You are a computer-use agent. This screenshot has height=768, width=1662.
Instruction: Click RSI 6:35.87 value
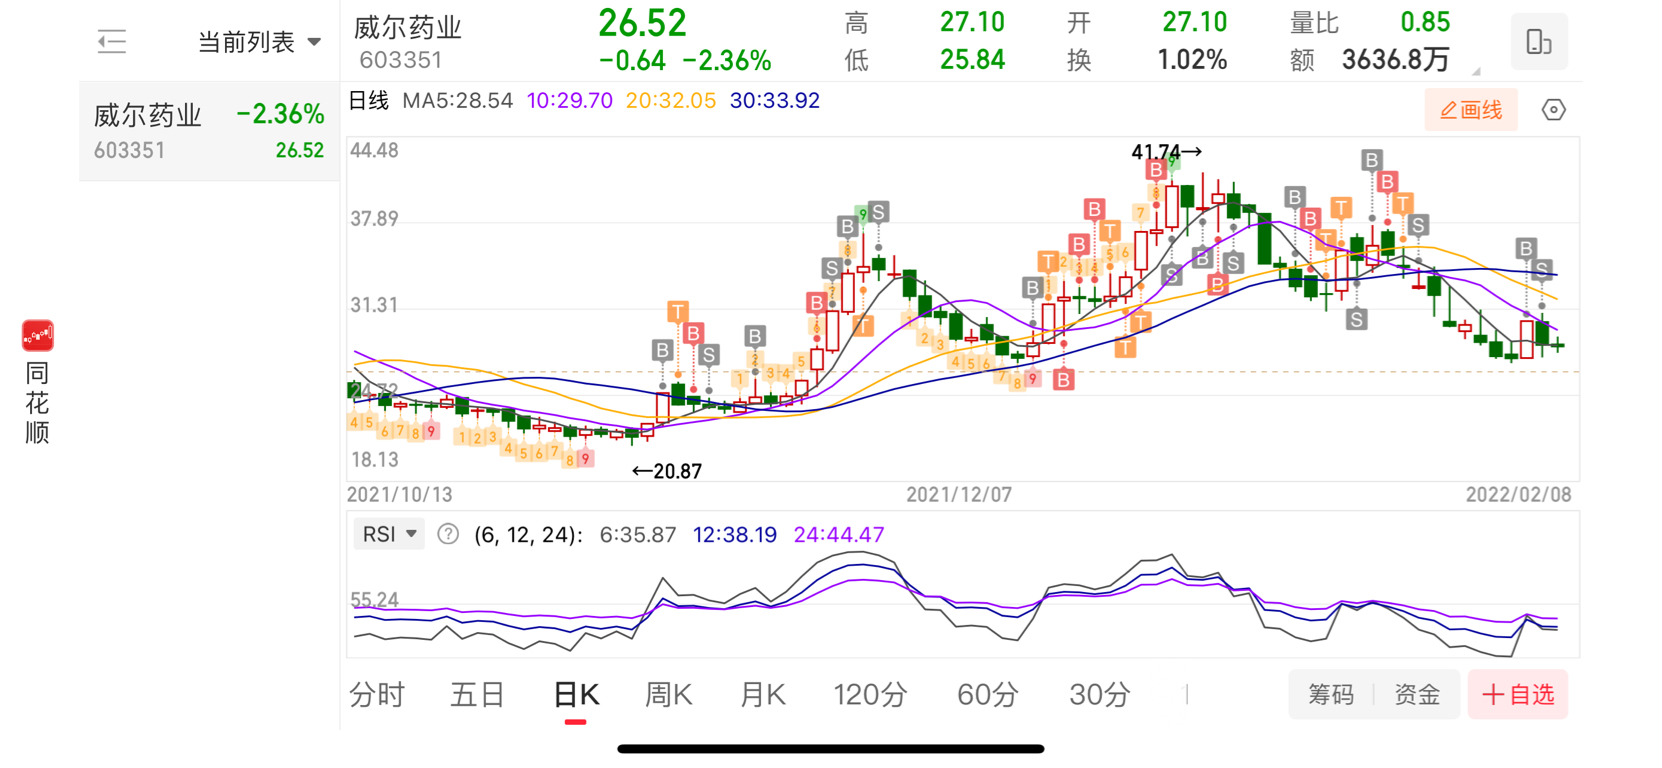pyautogui.click(x=638, y=535)
